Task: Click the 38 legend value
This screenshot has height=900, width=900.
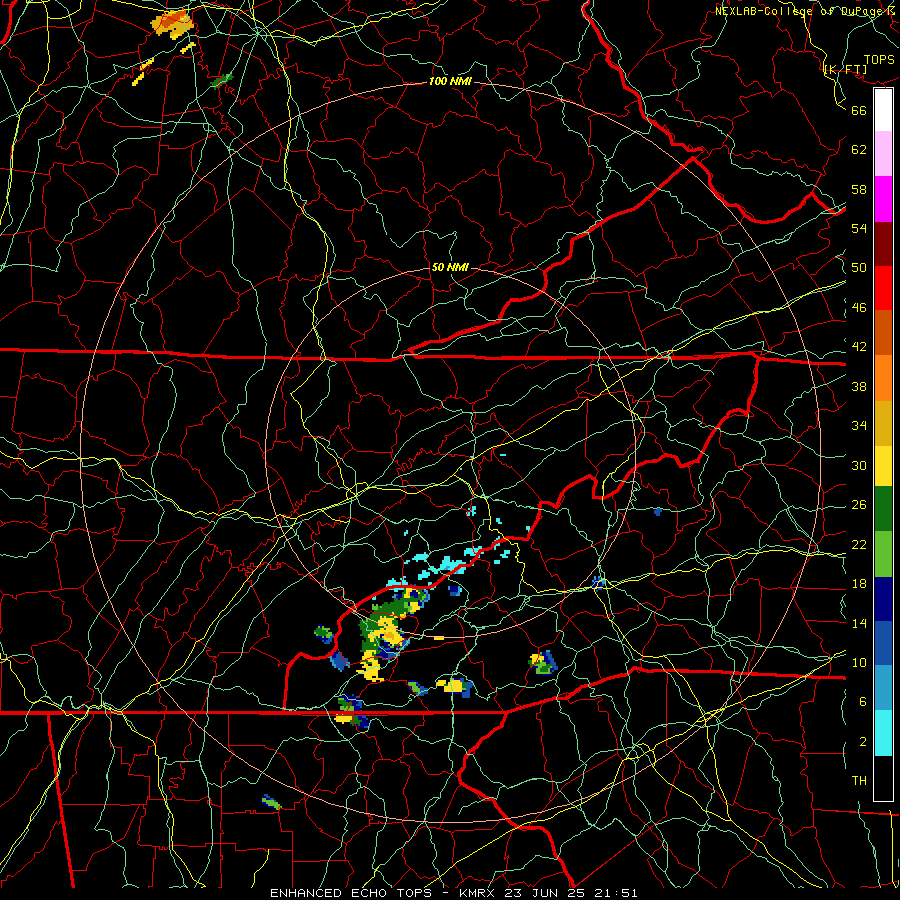Action: 859,386
